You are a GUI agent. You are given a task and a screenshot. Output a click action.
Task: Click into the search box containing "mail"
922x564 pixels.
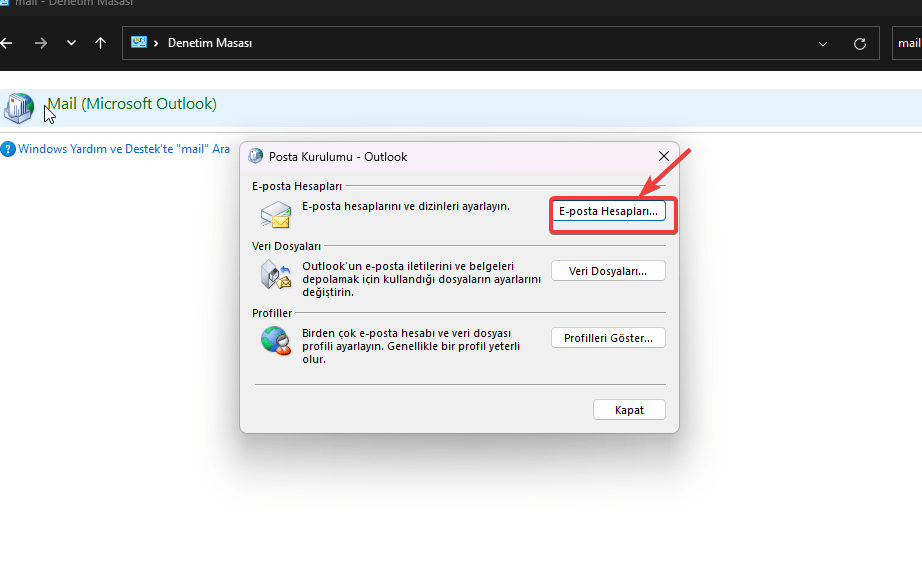907,43
